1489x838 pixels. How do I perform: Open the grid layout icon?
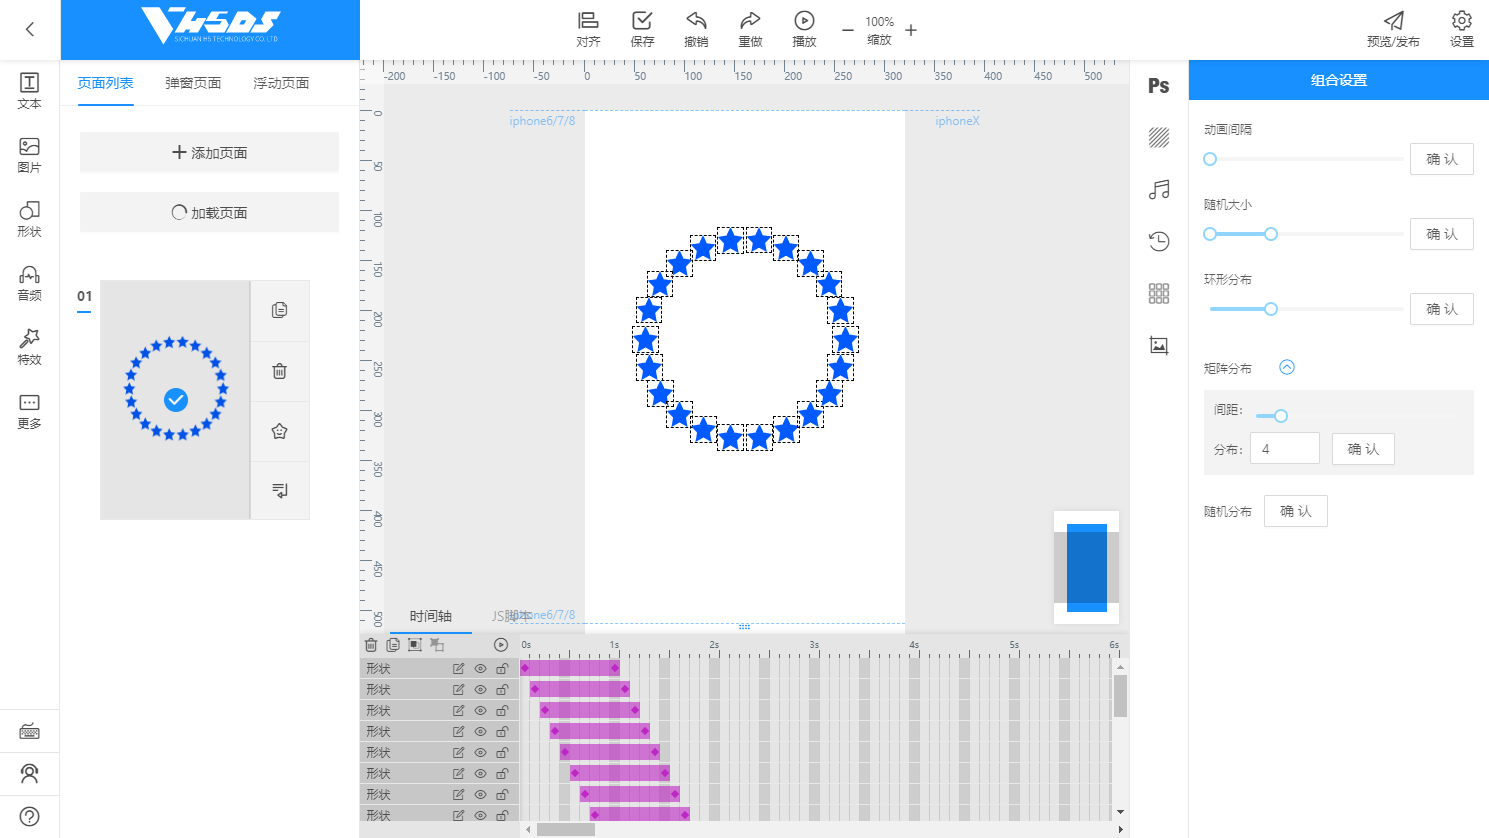click(x=1159, y=293)
